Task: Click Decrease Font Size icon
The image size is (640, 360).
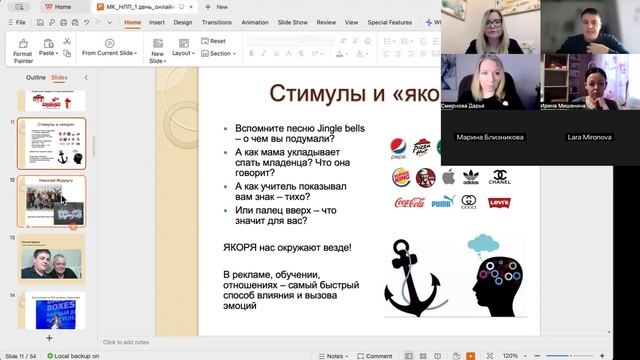Action: click(x=355, y=41)
